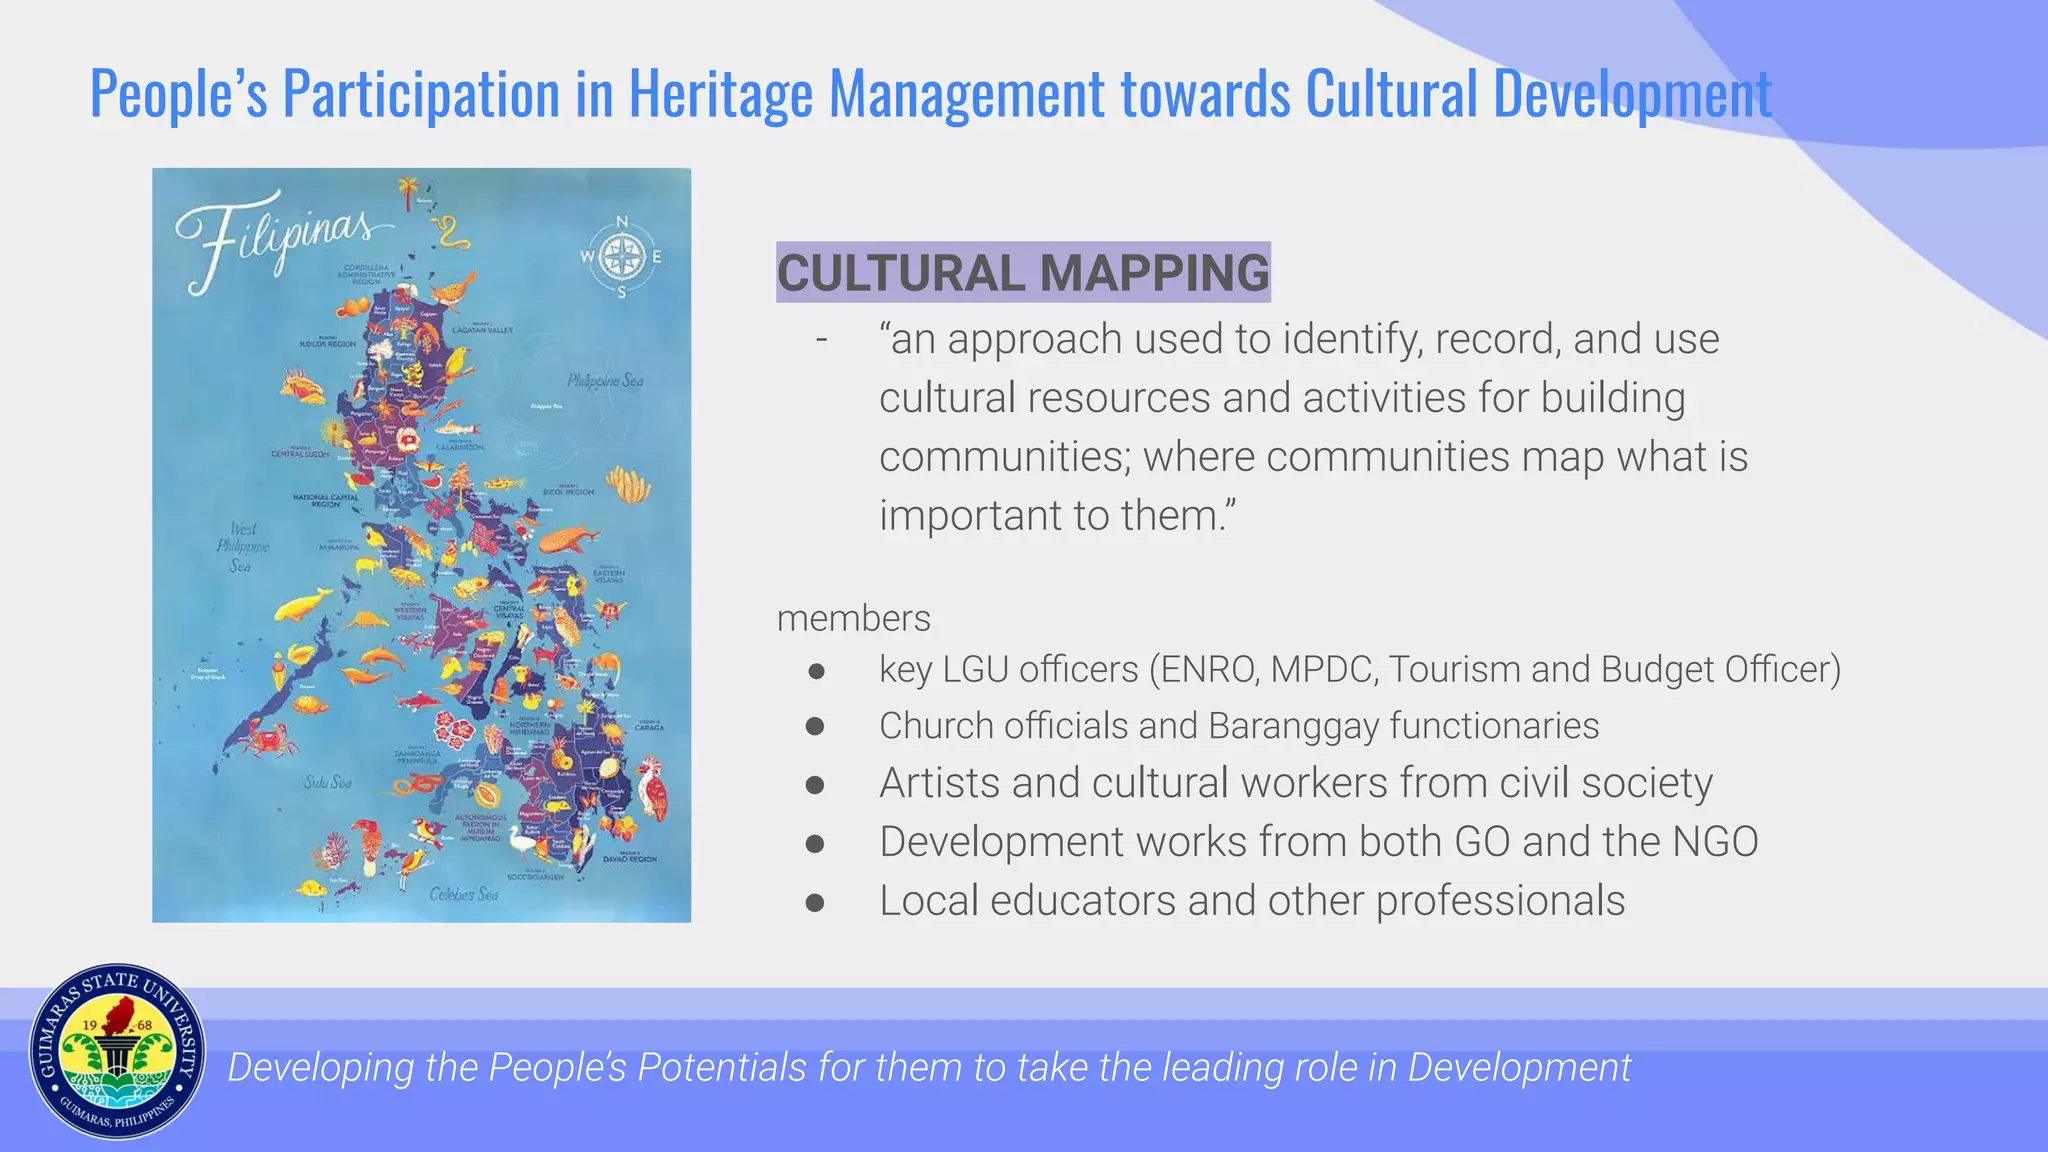
Task: Click the footer tagline 'Developing the People's Potentials'
Action: (929, 1067)
